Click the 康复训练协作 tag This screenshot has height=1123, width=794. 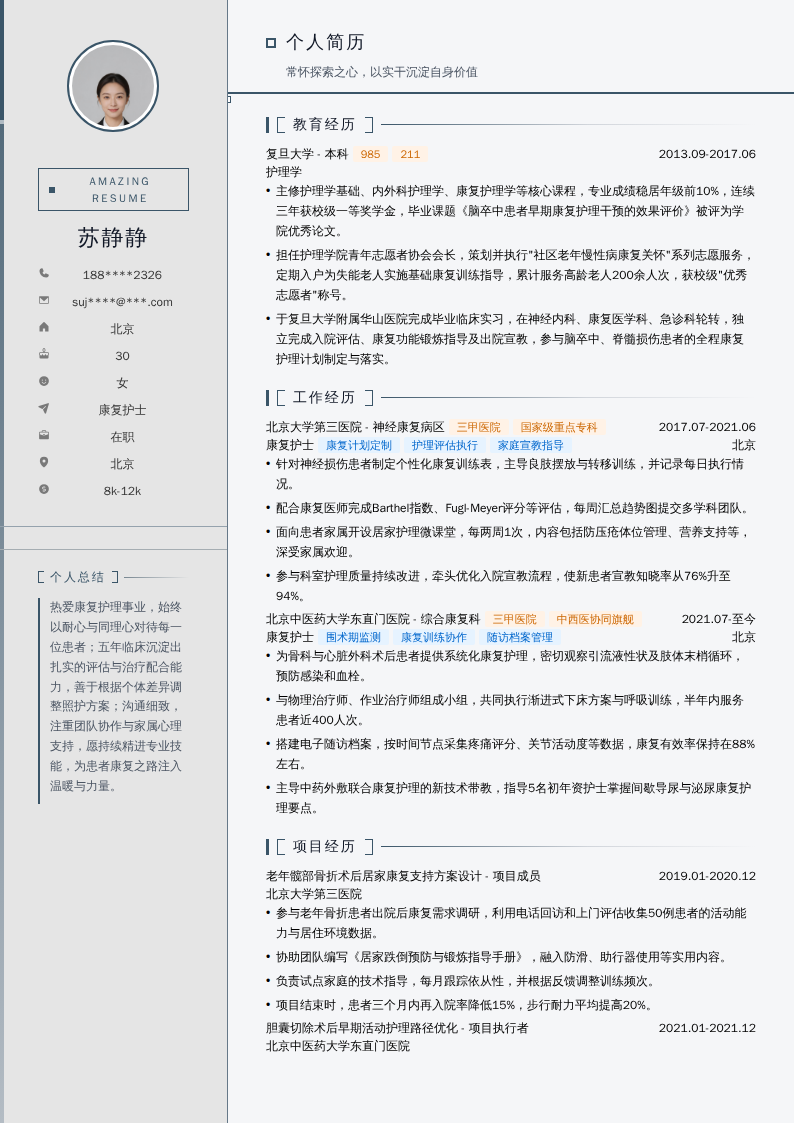pyautogui.click(x=433, y=637)
